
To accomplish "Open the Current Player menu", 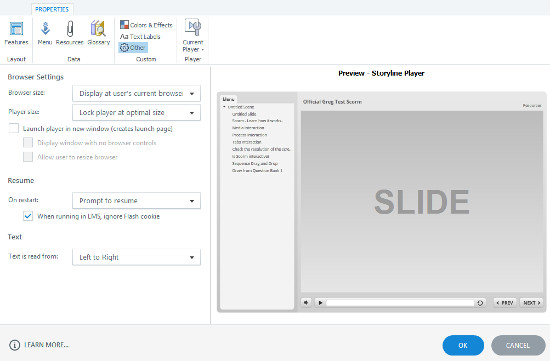I will click(193, 36).
